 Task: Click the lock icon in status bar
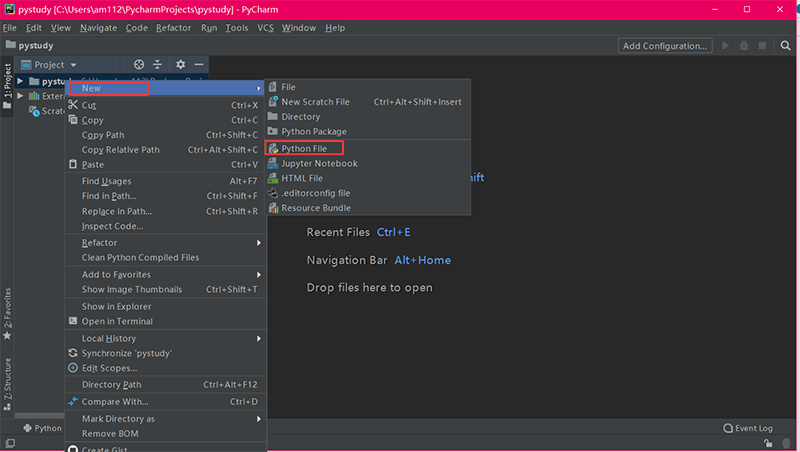tap(768, 443)
